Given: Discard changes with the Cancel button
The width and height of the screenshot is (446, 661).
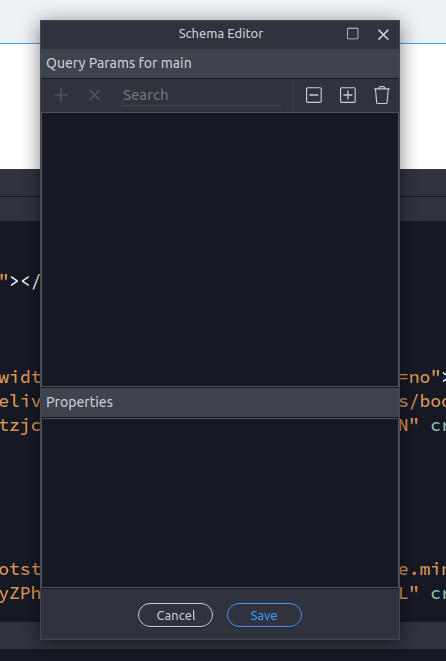Looking at the screenshot, I should click(175, 615).
